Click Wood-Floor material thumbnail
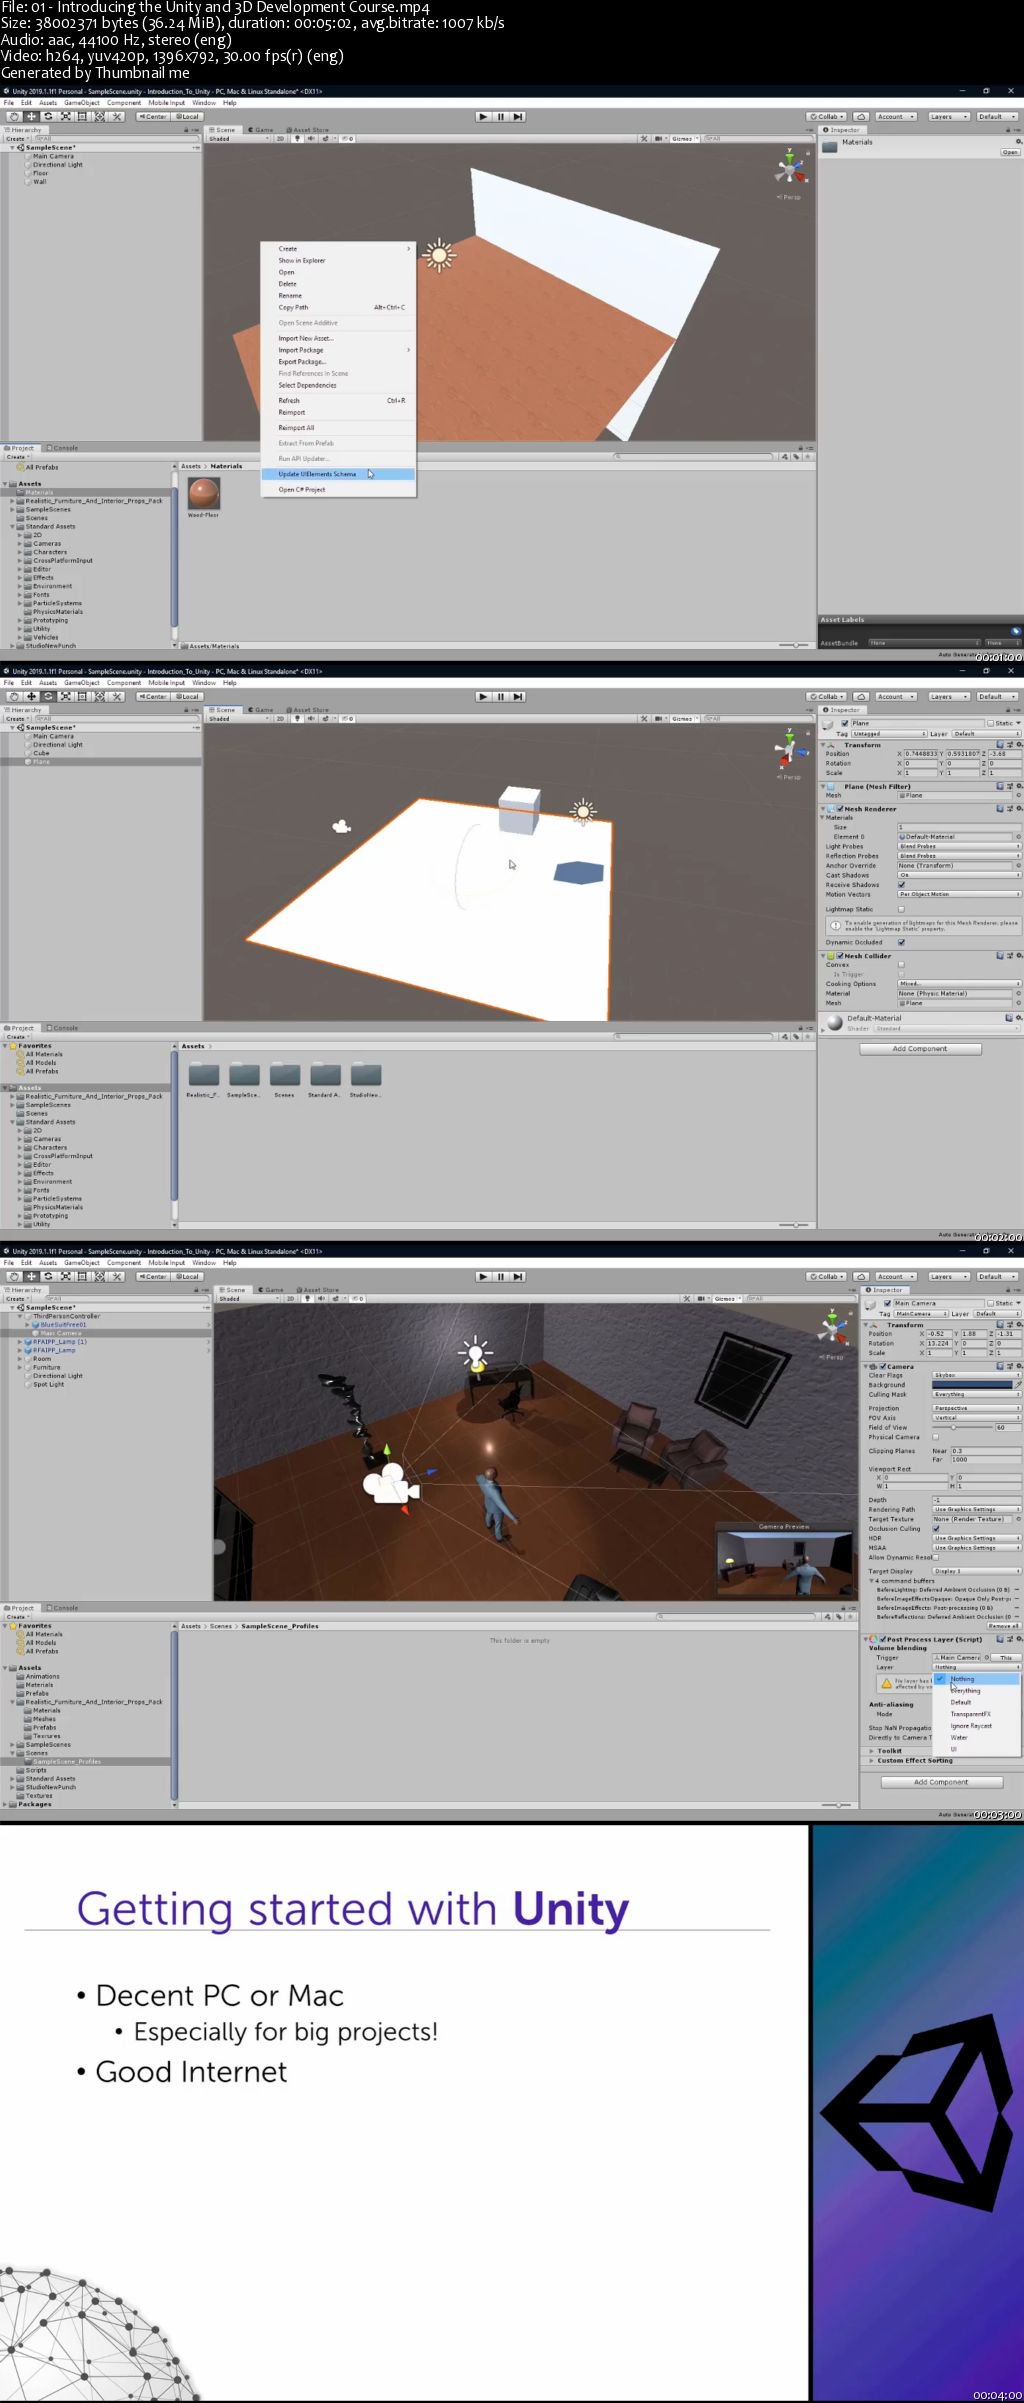Image resolution: width=1024 pixels, height=2403 pixels. (x=204, y=492)
